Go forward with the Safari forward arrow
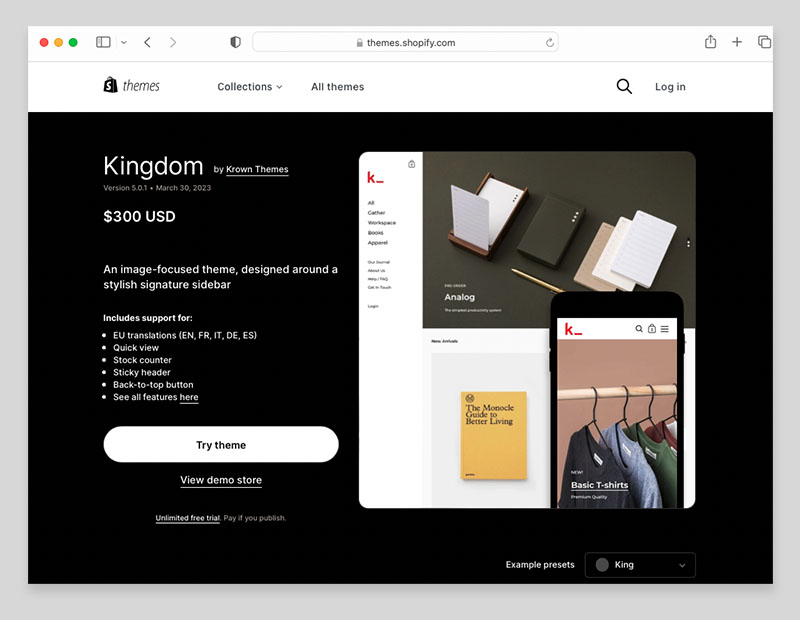The width and height of the screenshot is (800, 620). point(172,42)
